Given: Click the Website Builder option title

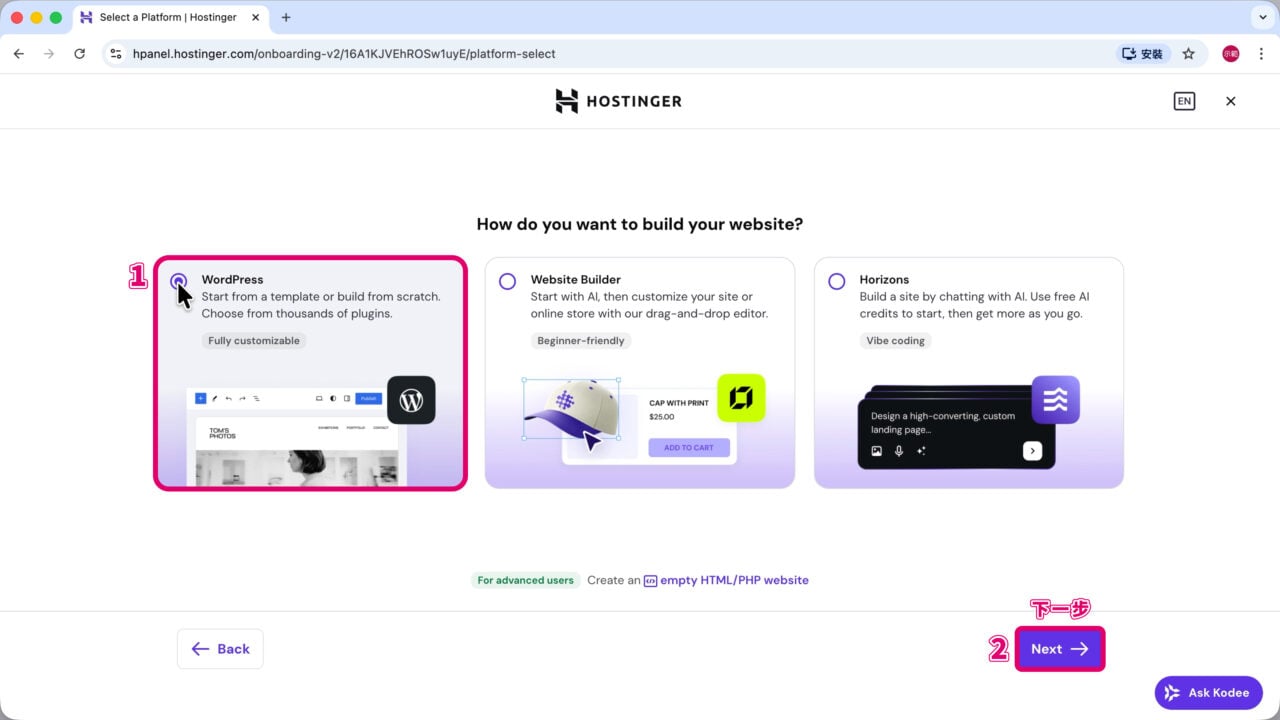Looking at the screenshot, I should pos(576,280).
